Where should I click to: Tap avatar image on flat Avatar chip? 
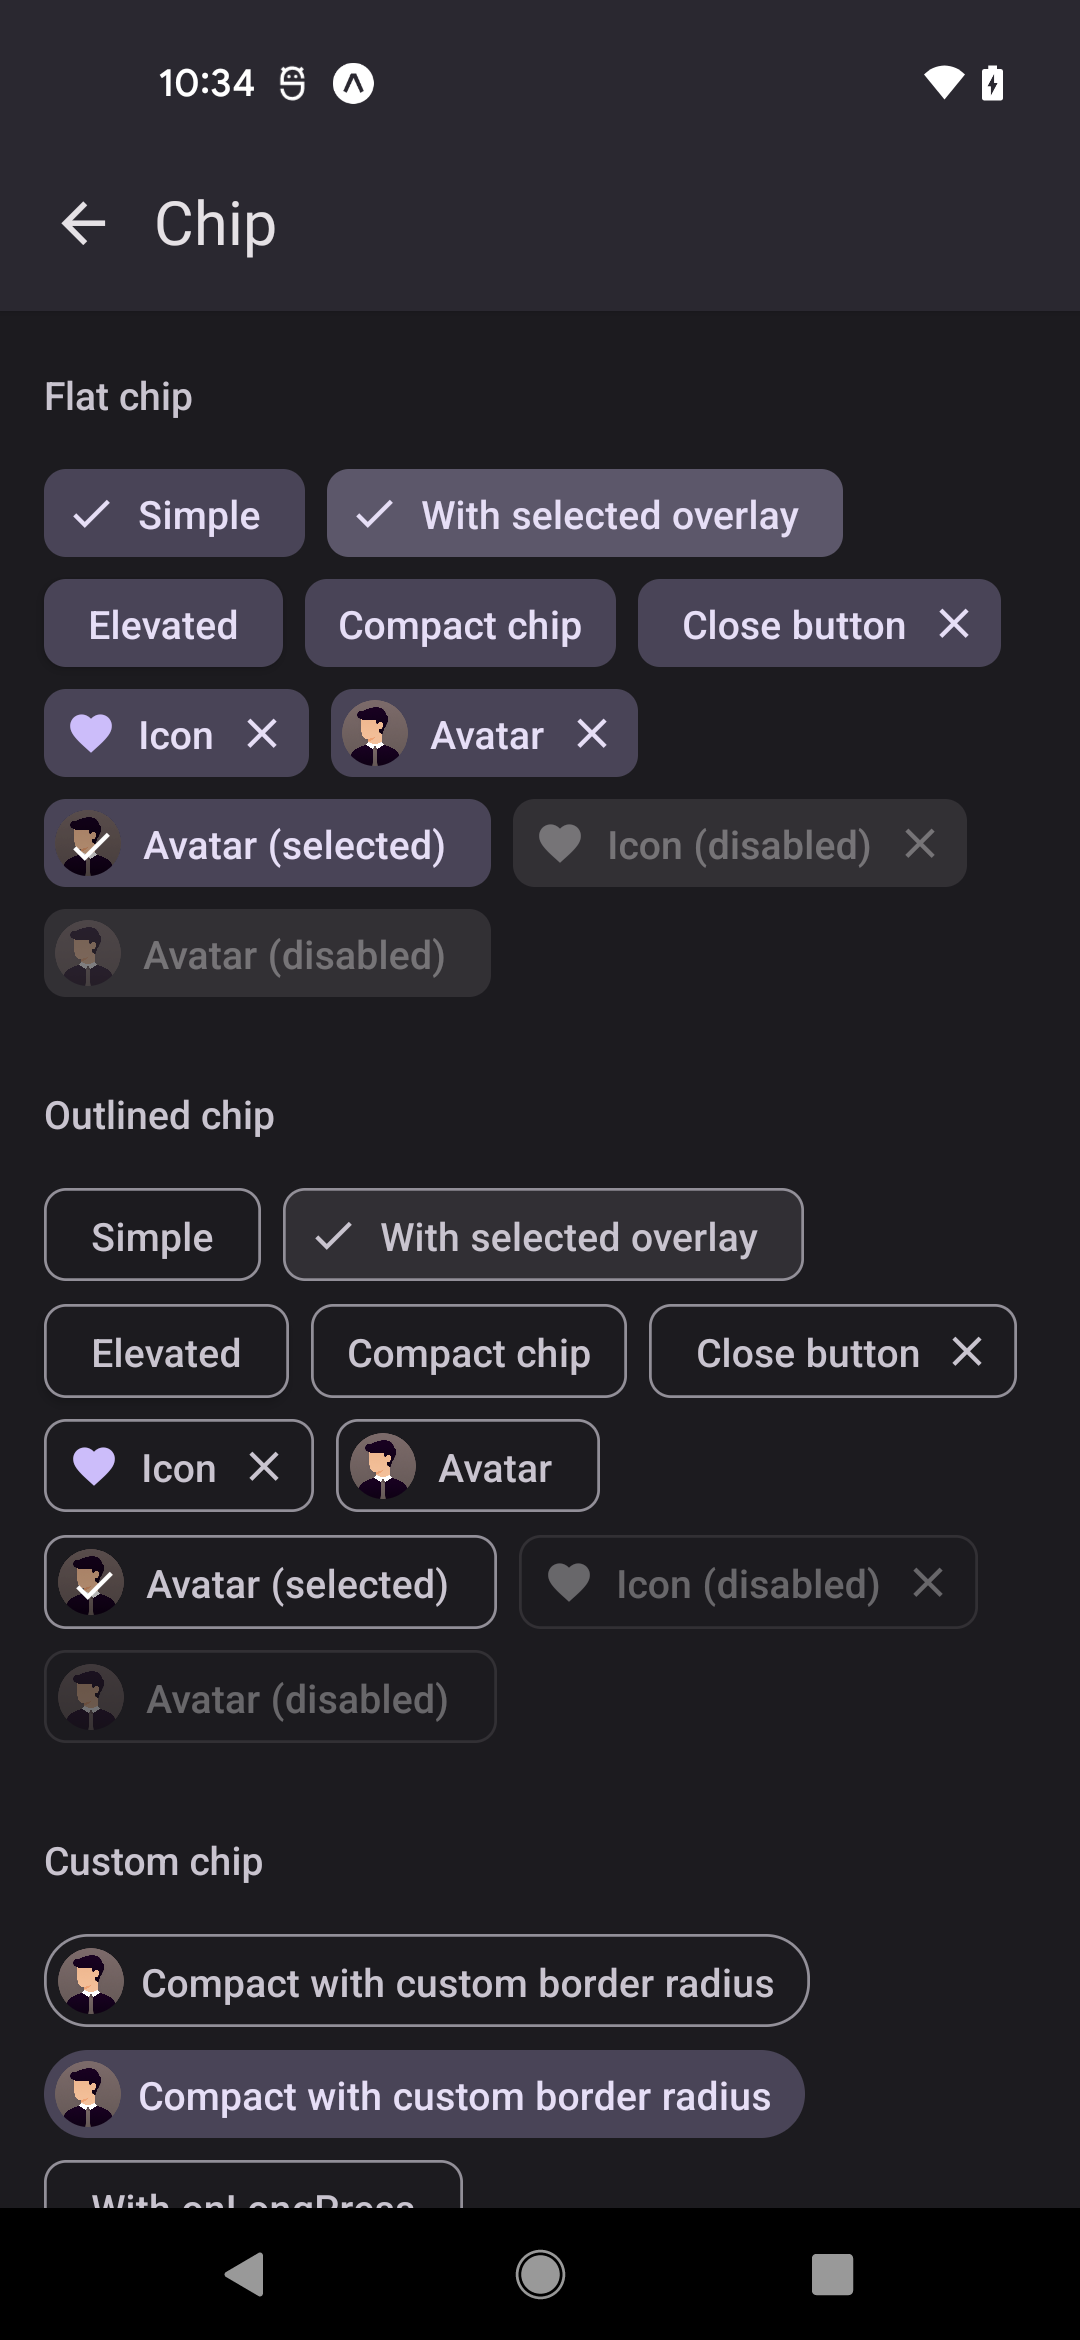pyautogui.click(x=375, y=734)
